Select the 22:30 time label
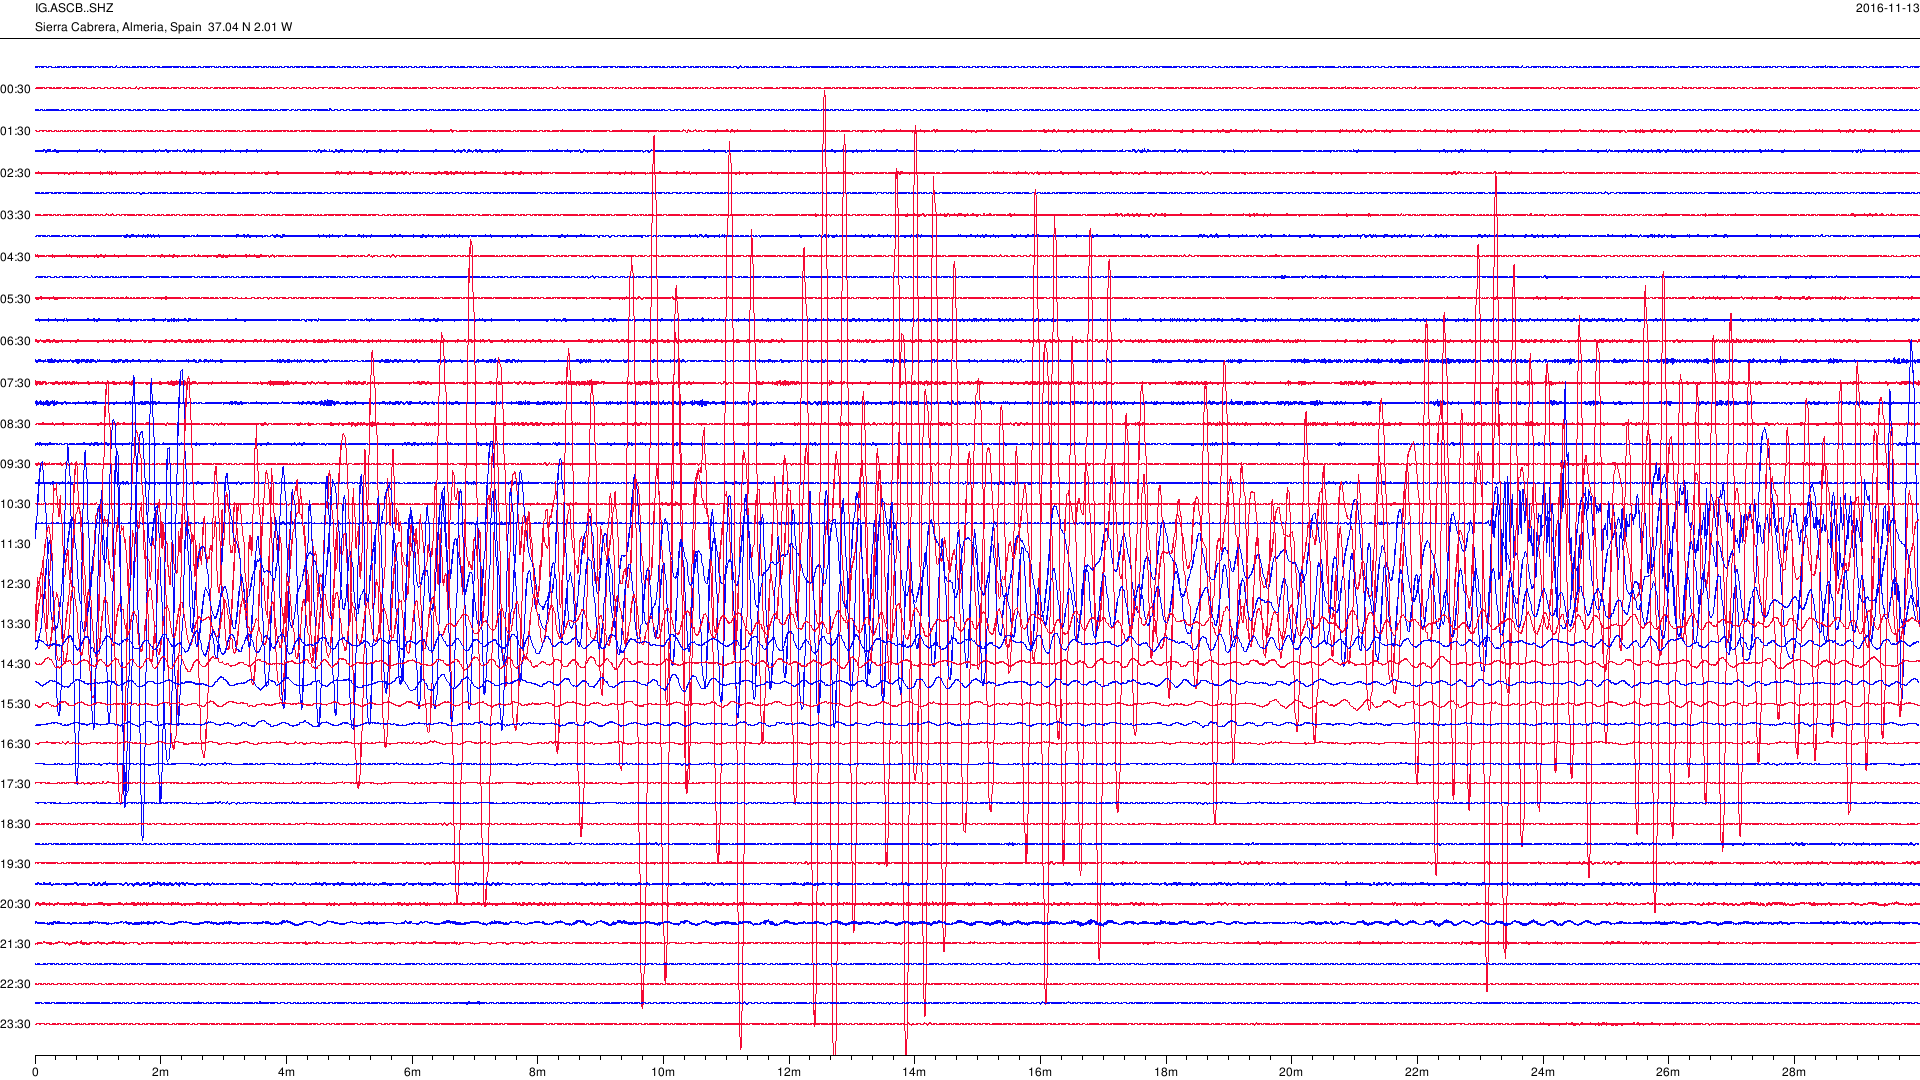 (16, 984)
